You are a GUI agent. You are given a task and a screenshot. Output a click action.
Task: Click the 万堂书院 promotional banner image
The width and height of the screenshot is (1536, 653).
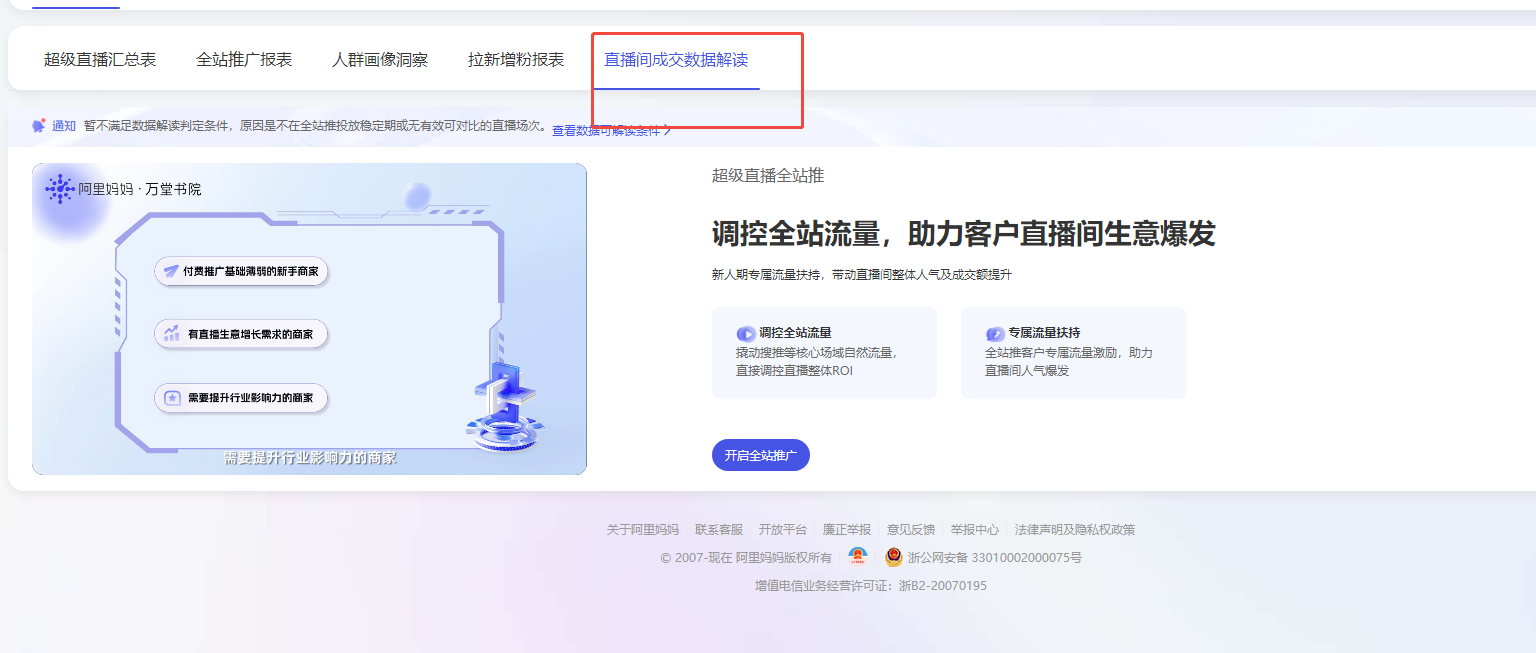[x=309, y=318]
